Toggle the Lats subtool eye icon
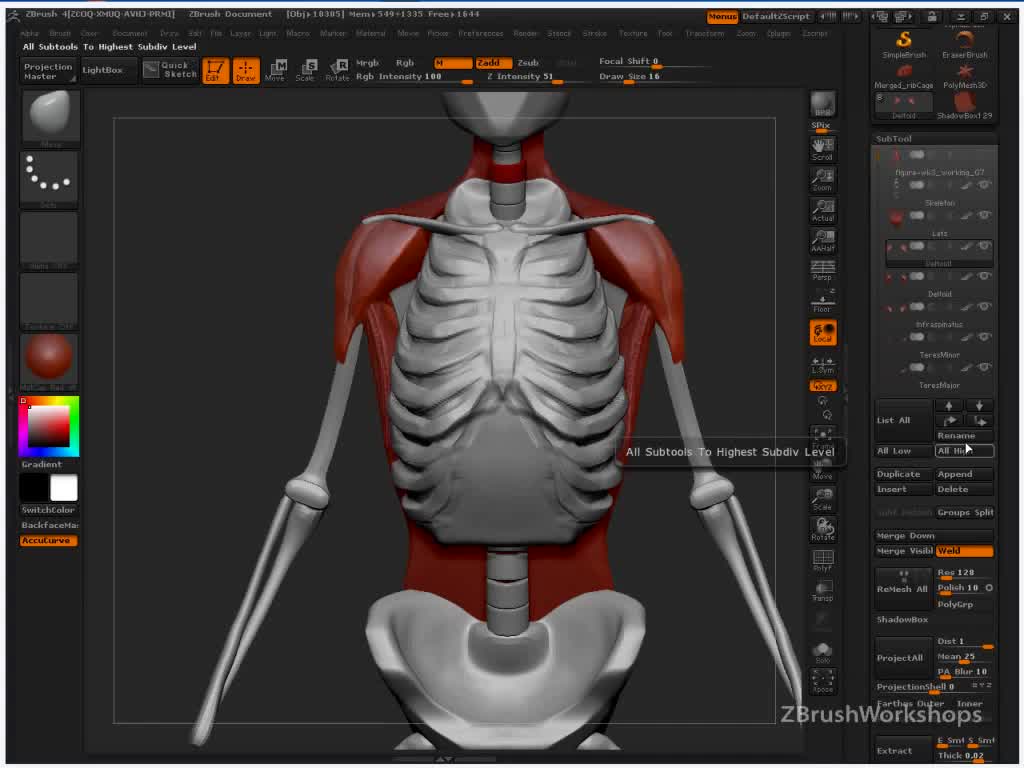Screen dimensions: 1024x768 point(984,215)
